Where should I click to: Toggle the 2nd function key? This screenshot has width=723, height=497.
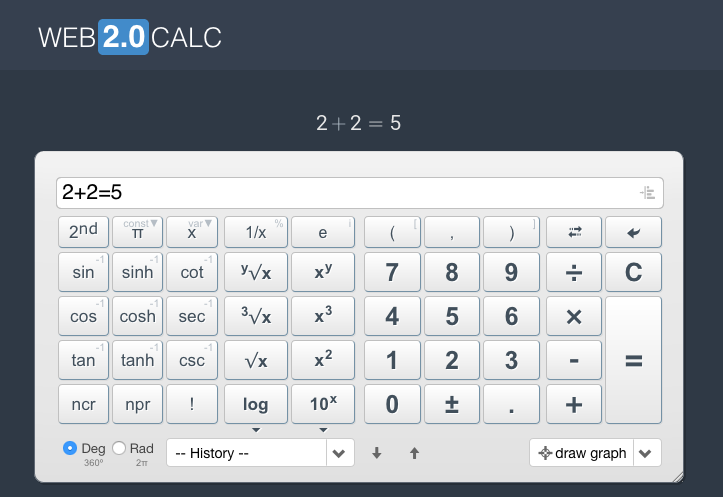(x=83, y=232)
